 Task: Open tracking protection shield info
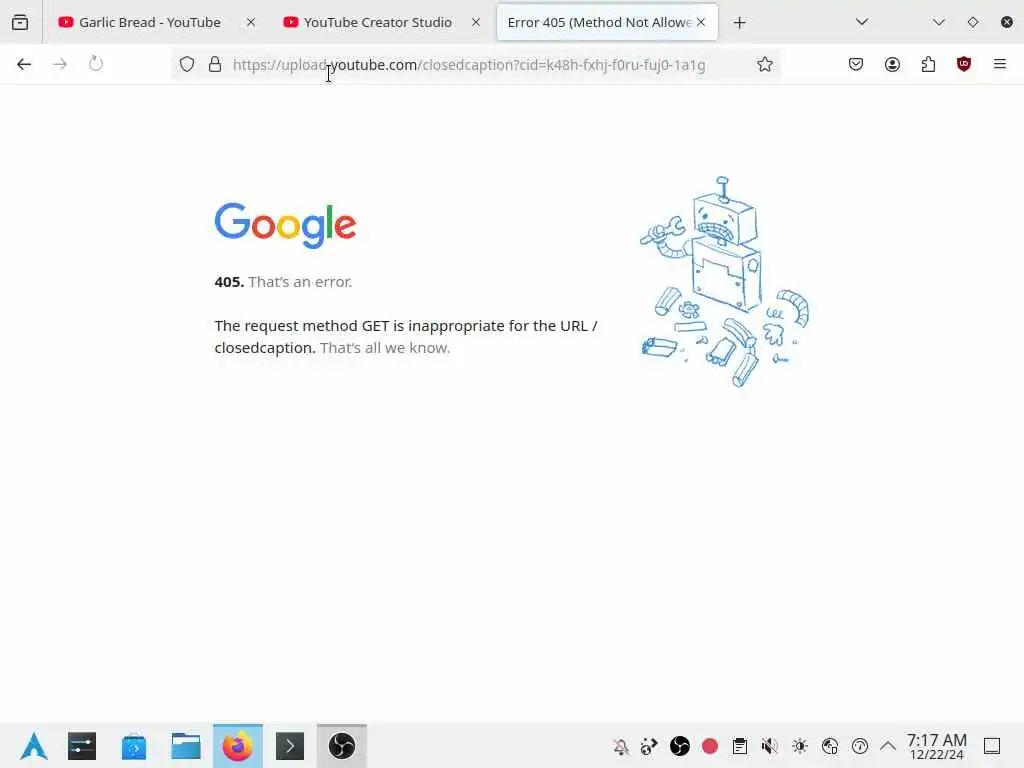(x=187, y=64)
